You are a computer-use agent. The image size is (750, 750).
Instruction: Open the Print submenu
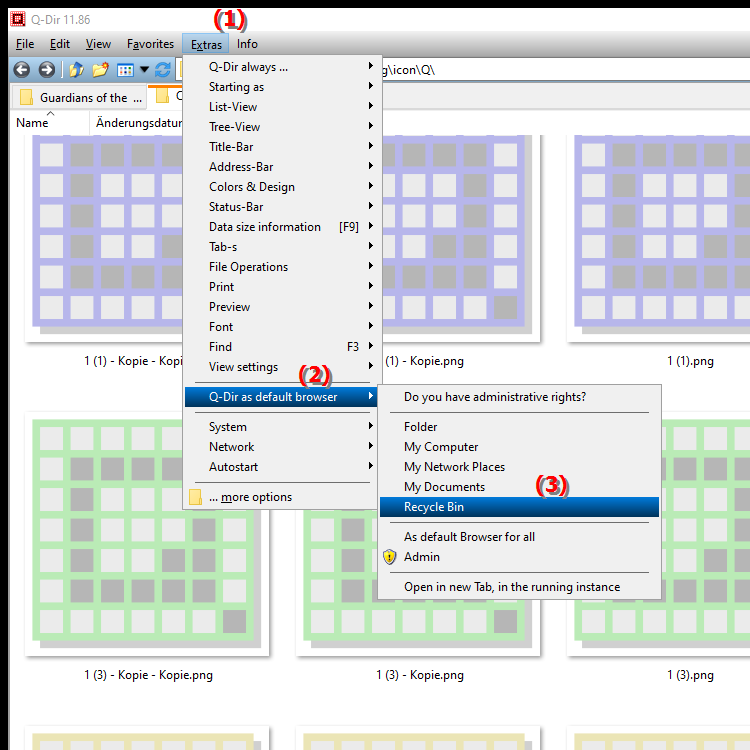(281, 287)
